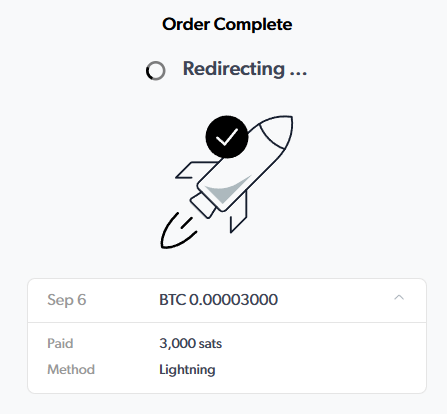
Task: Click the gray window on rocket body
Action: click(226, 190)
